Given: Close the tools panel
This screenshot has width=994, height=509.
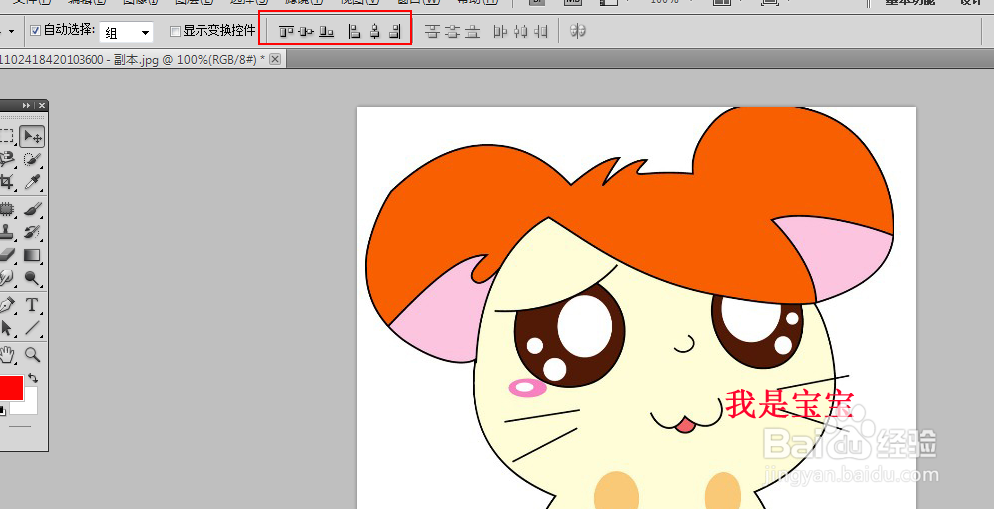Looking at the screenshot, I should 42,105.
